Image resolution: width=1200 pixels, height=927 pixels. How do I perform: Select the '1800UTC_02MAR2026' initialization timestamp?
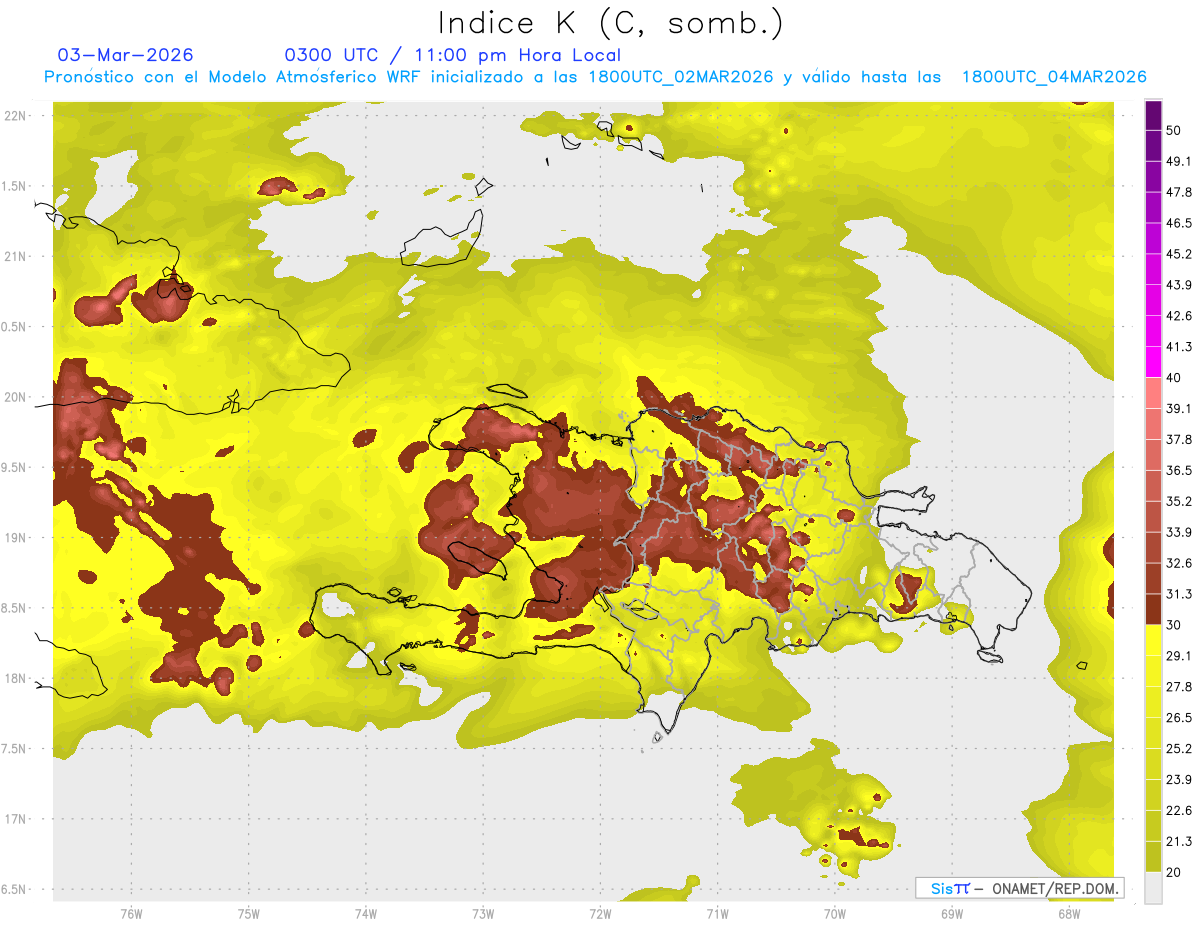(682, 77)
